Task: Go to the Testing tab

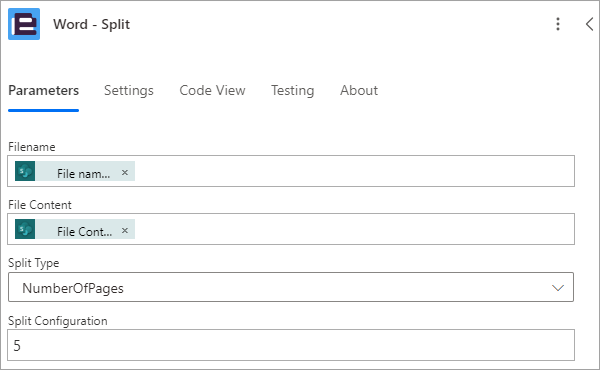Action: (292, 91)
